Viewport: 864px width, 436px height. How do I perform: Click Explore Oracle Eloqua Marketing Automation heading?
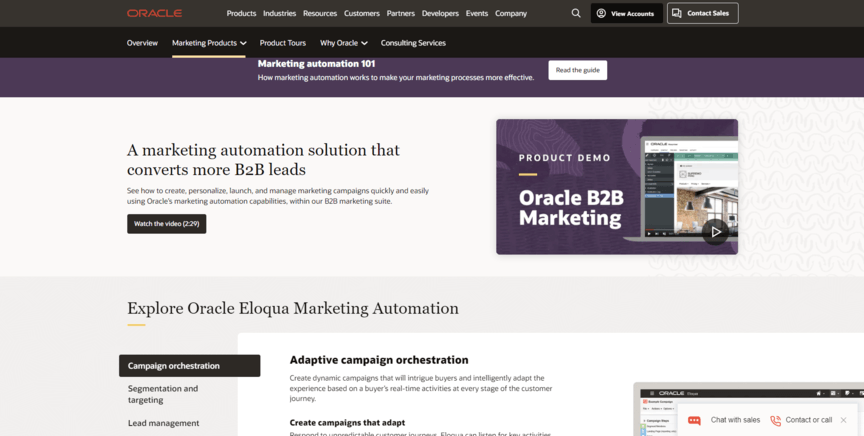pyautogui.click(x=293, y=308)
